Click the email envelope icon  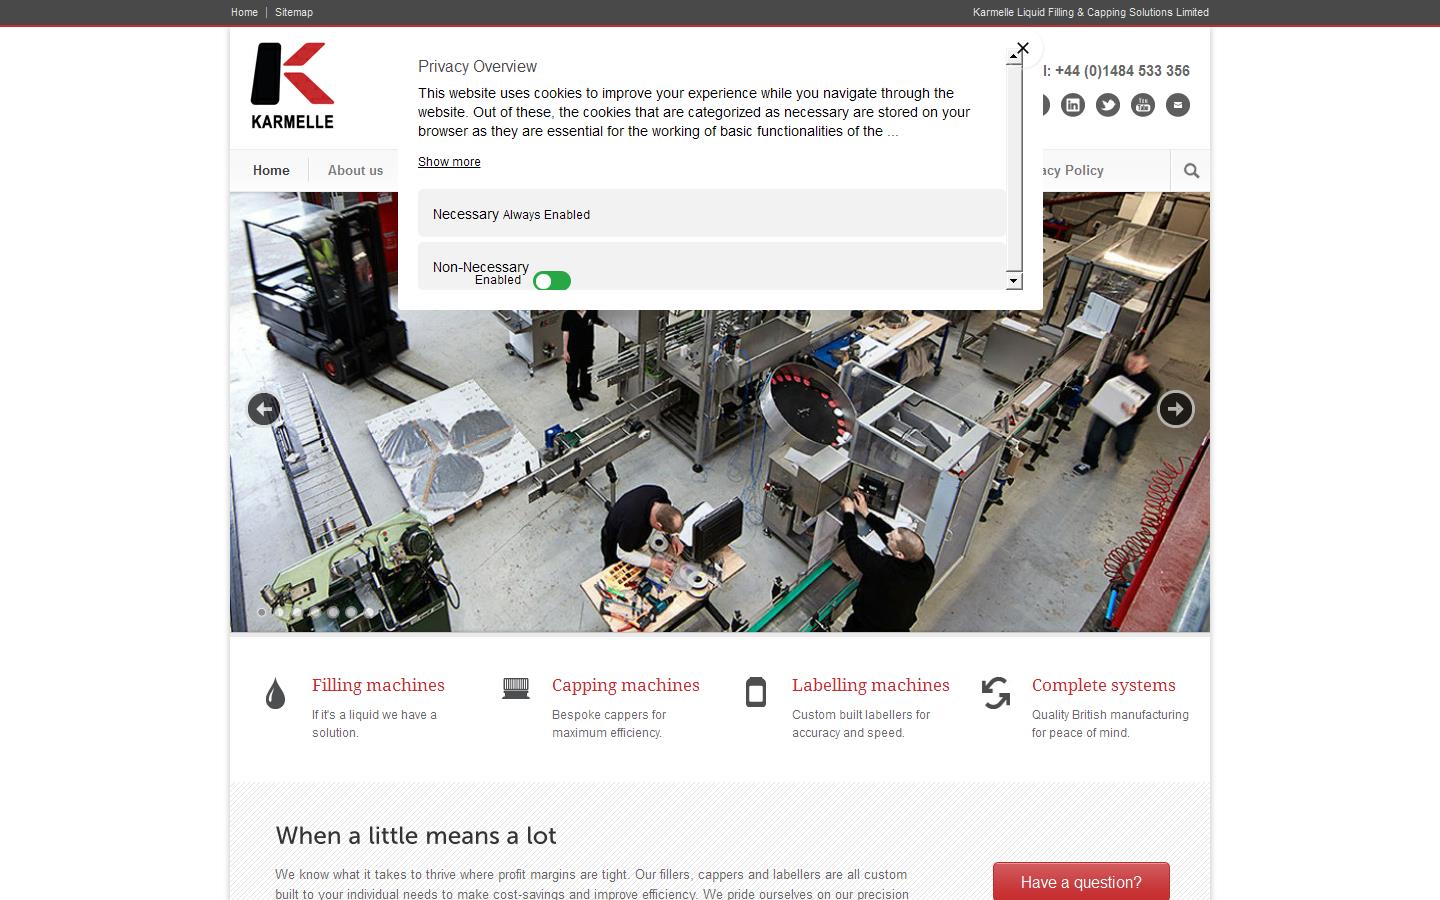1177,104
